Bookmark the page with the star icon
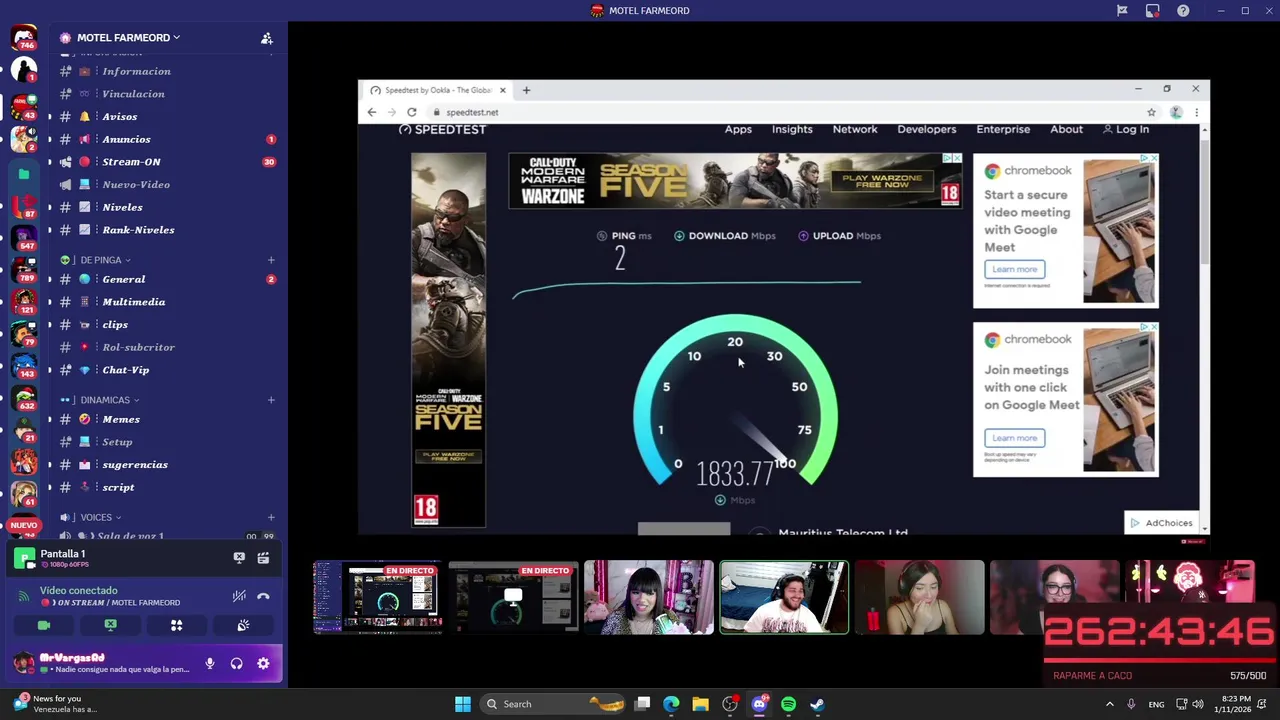 tap(1152, 112)
